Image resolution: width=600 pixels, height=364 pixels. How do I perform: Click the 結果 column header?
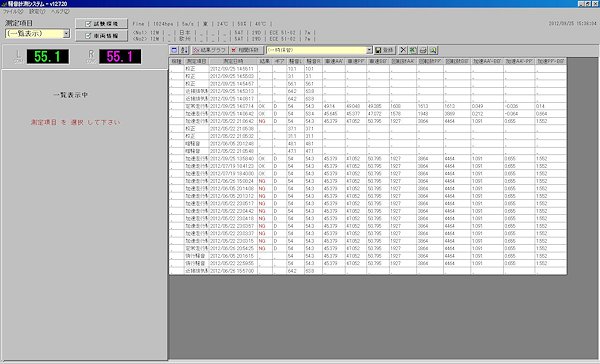point(265,61)
